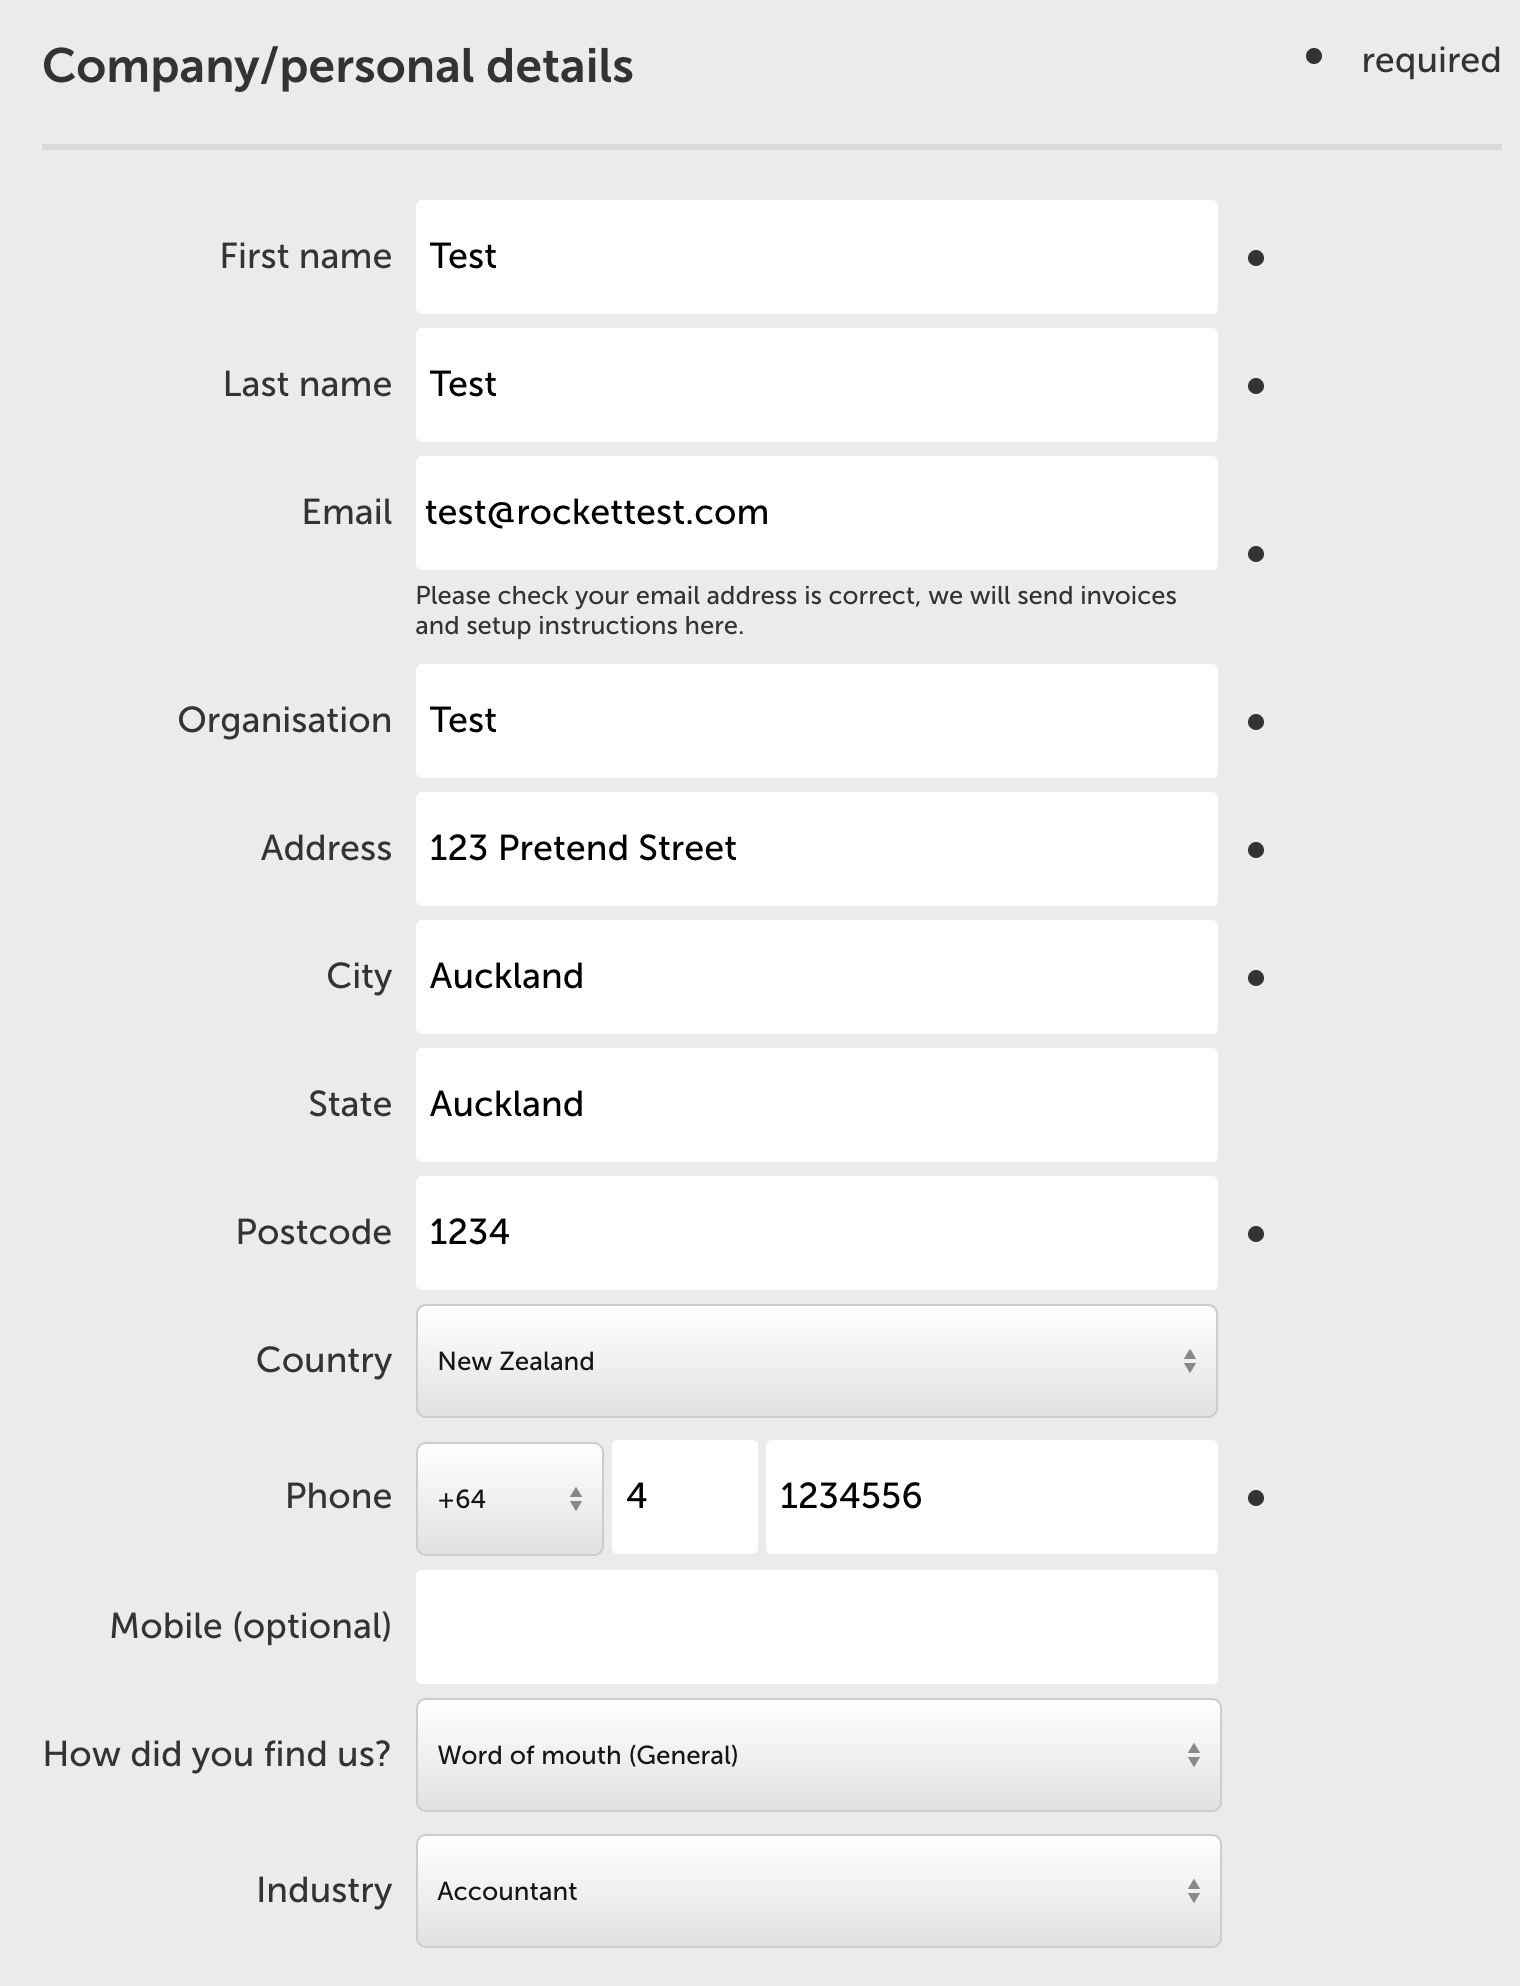Click the required dot beside First name
The image size is (1520, 1986).
pyautogui.click(x=1256, y=258)
